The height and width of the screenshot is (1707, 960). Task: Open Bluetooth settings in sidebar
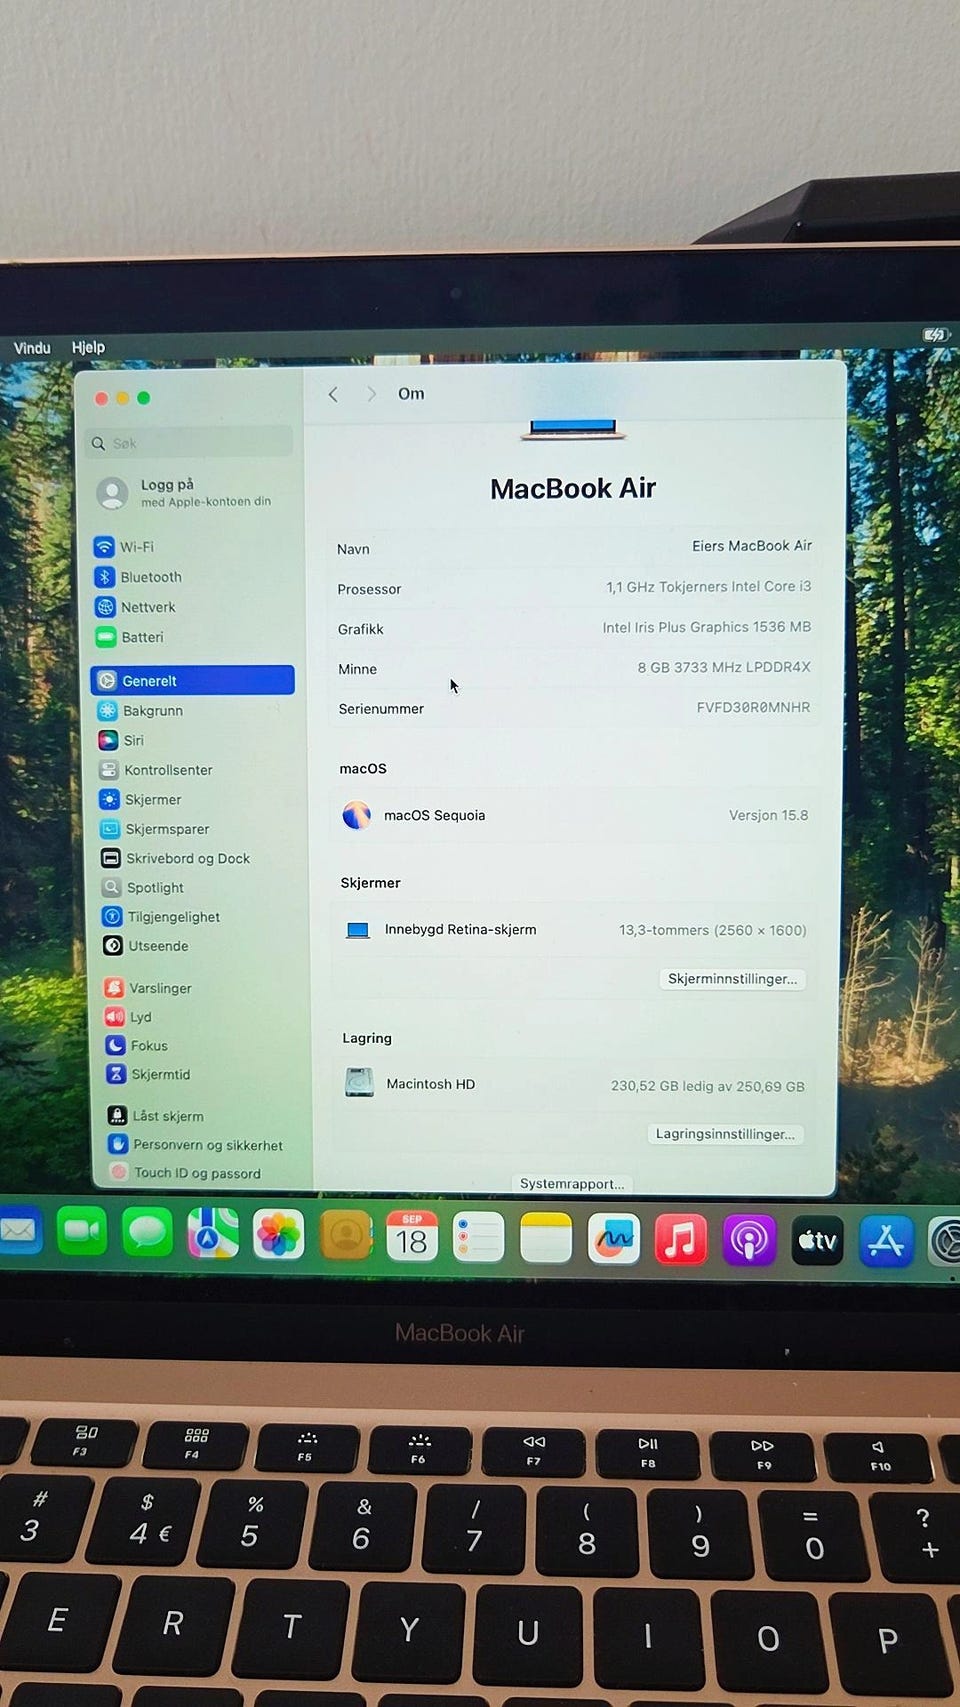coord(139,577)
